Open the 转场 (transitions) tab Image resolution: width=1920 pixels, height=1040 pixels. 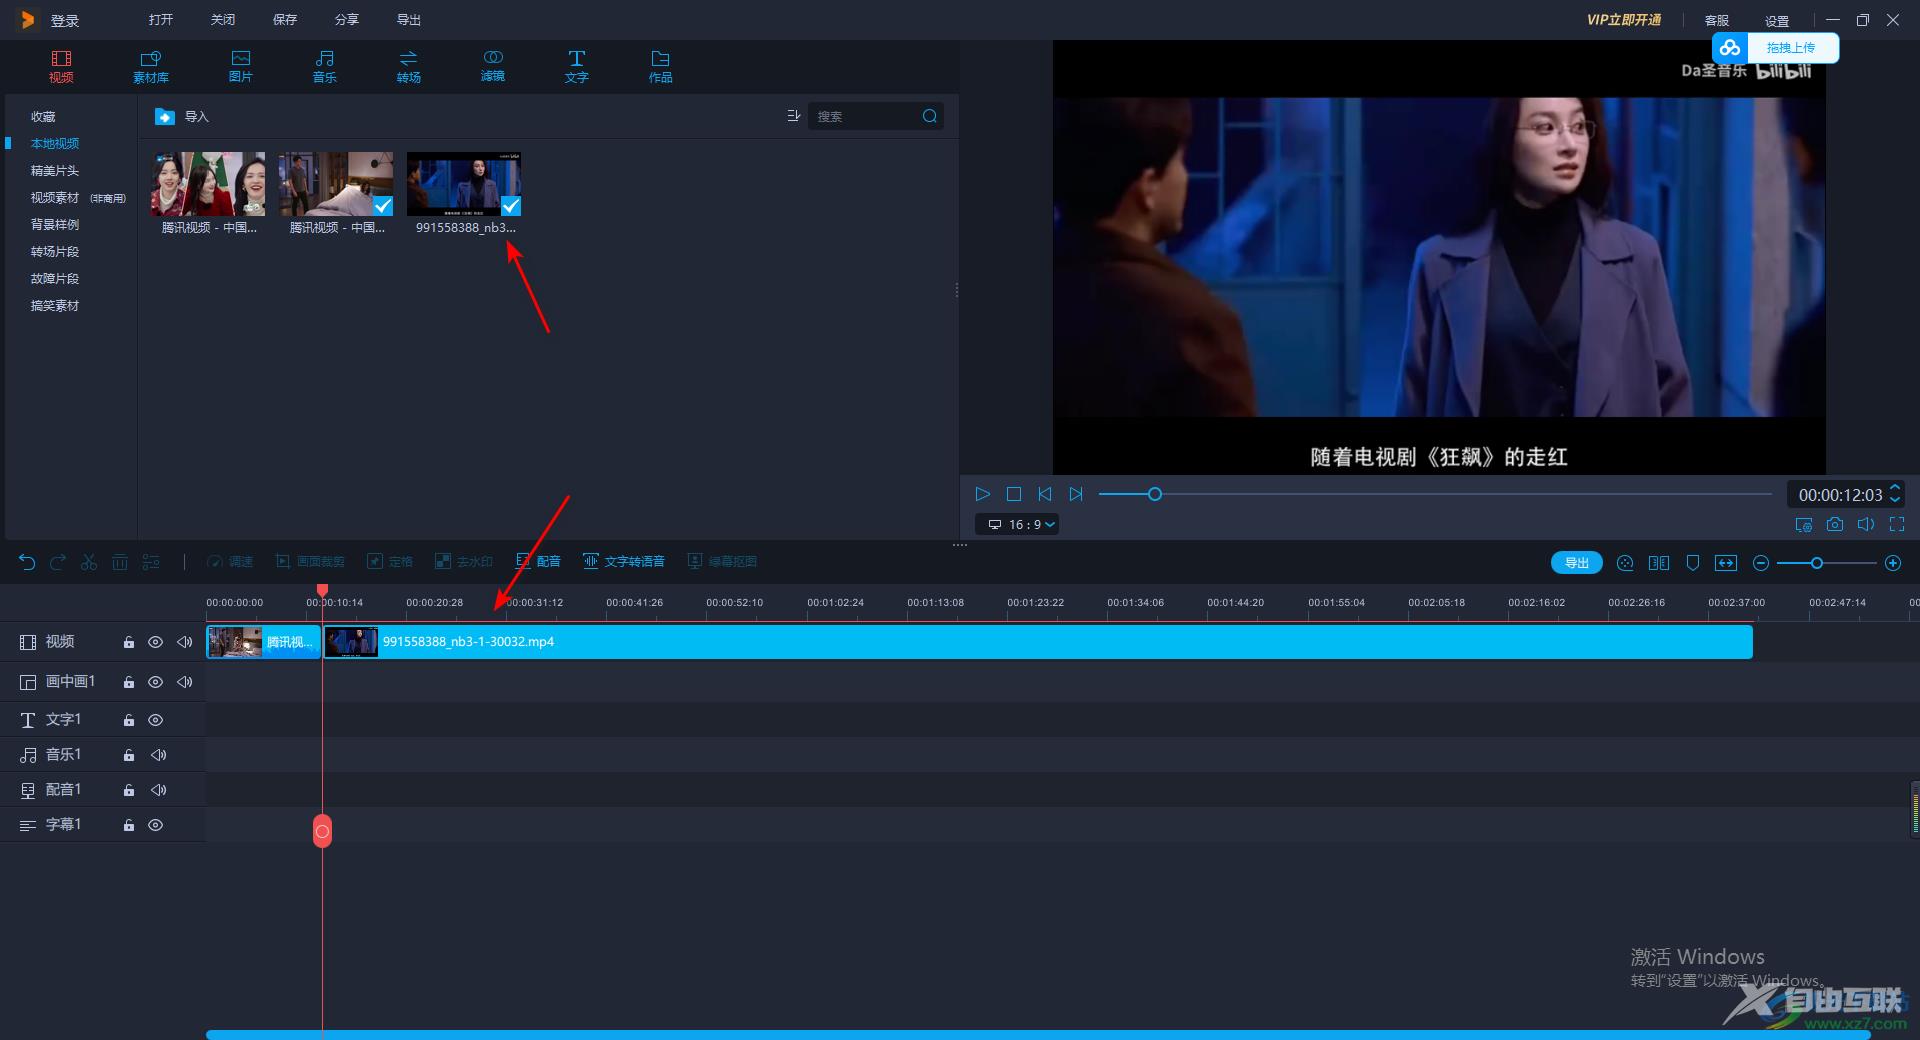point(408,66)
